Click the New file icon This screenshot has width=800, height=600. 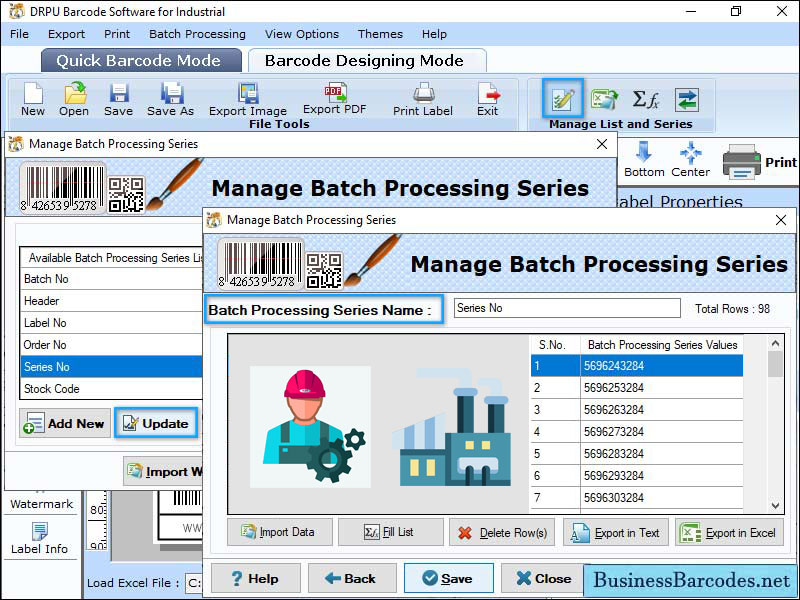pyautogui.click(x=33, y=99)
